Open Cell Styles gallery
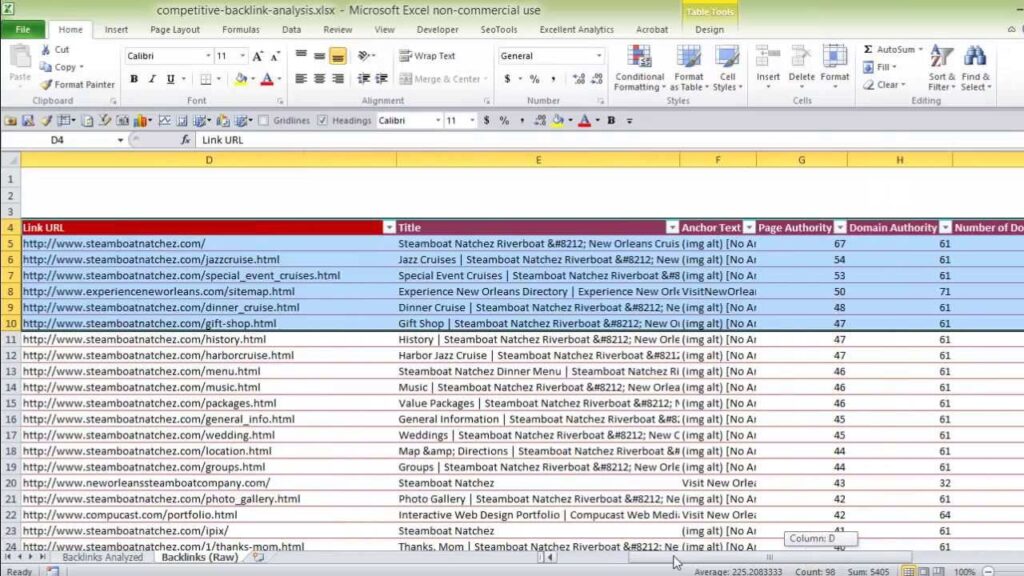Image resolution: width=1024 pixels, height=576 pixels. click(x=727, y=68)
